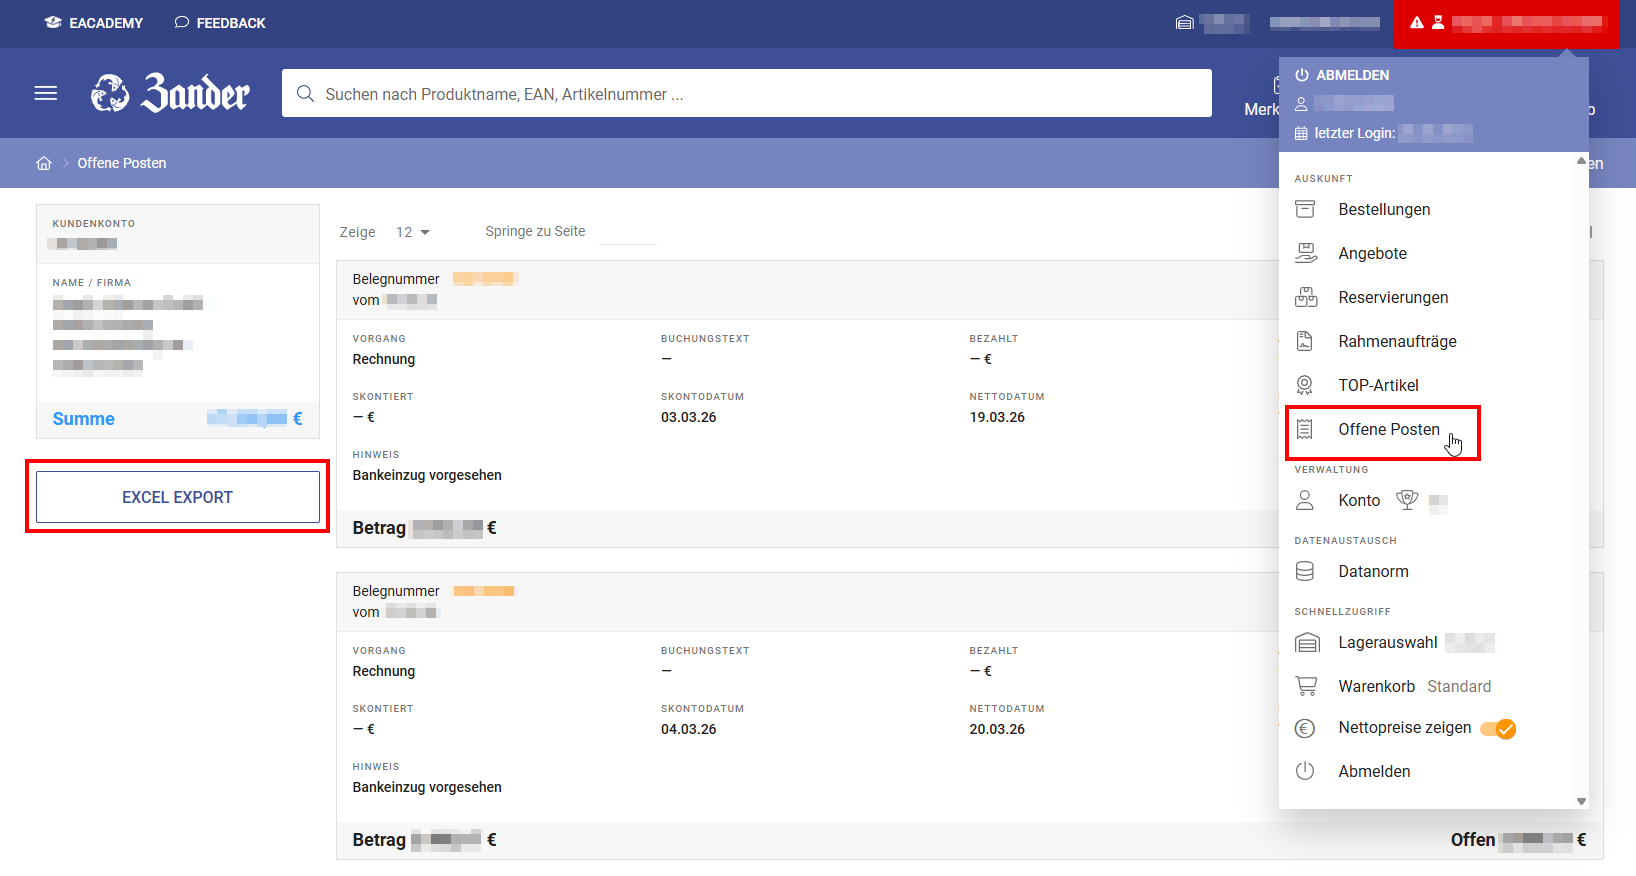Screen dimensions: 1636x876
Task: Click the TOP-Artikel award icon
Action: [1305, 385]
